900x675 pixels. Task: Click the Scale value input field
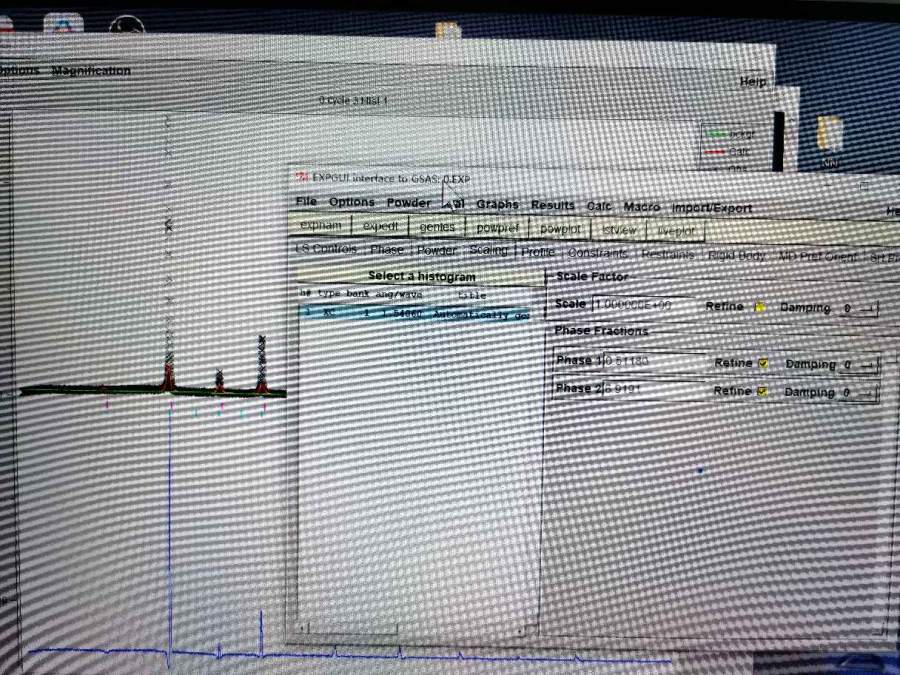point(643,304)
